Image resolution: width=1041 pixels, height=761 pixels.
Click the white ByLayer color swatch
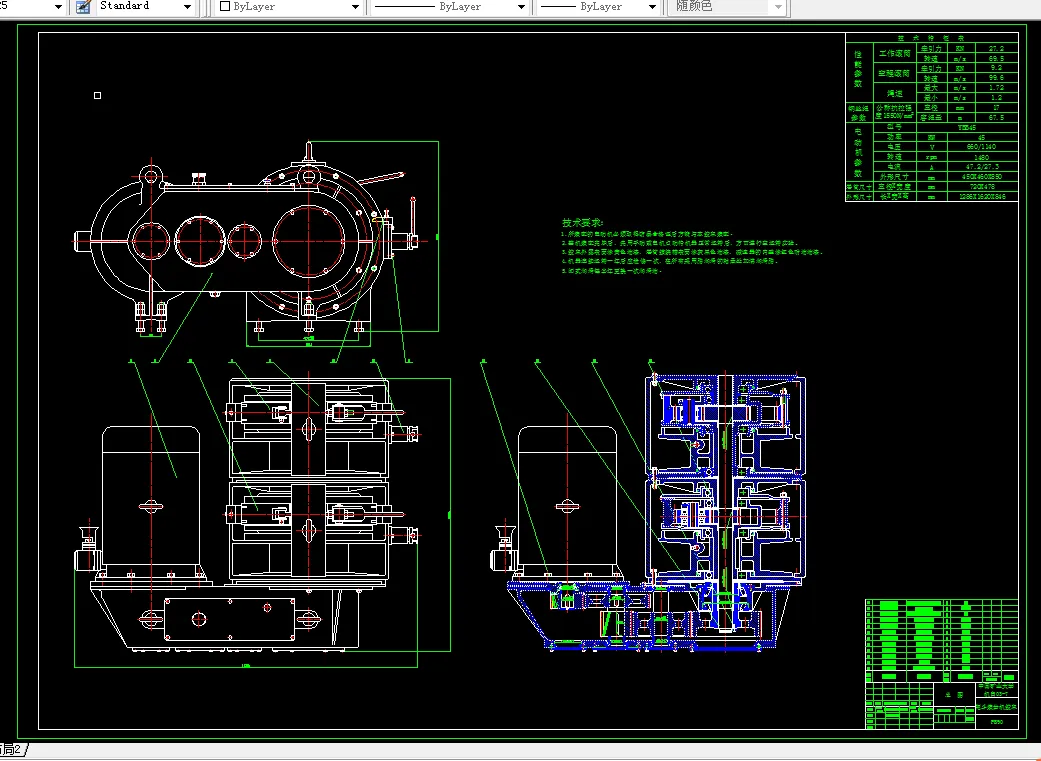tap(224, 7)
